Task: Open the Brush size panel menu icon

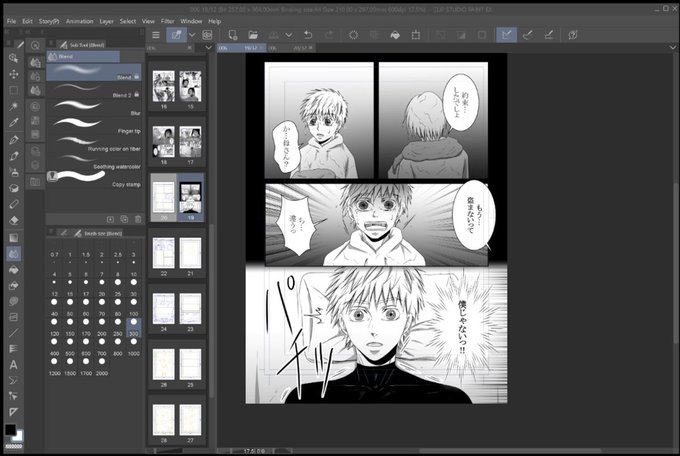Action: pyautogui.click(x=51, y=232)
